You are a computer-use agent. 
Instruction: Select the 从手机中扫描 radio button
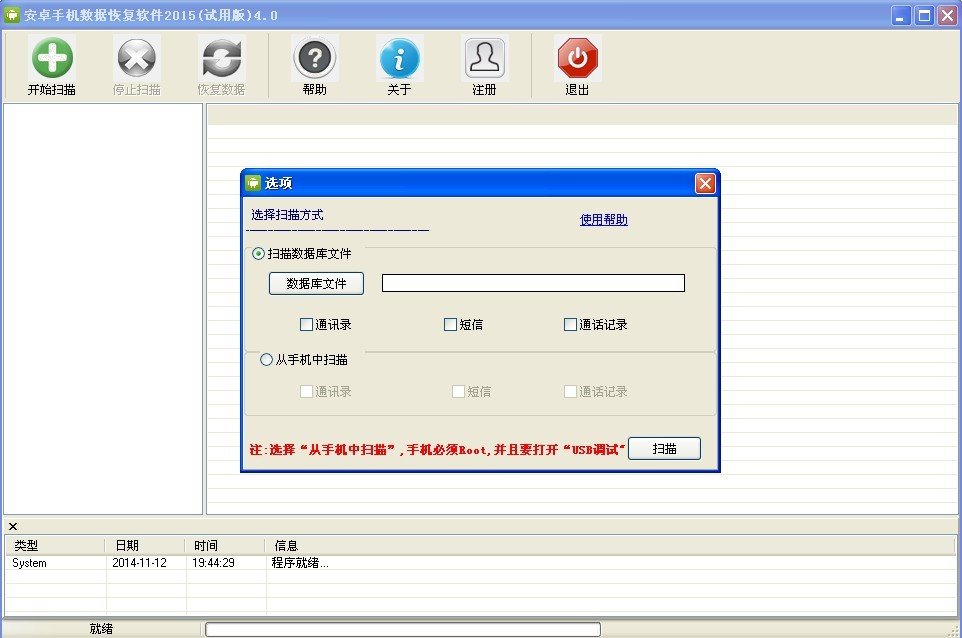(x=266, y=359)
